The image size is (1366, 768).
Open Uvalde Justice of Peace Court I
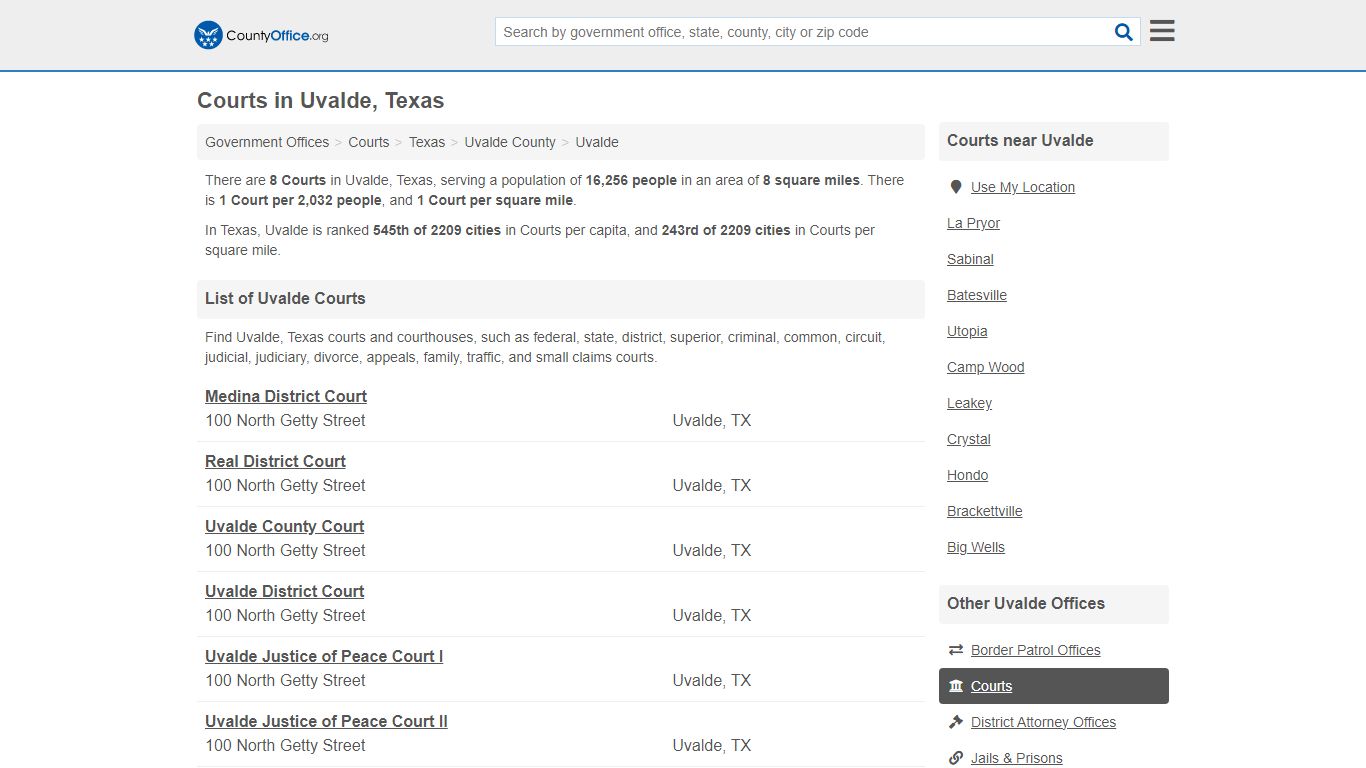[x=324, y=656]
